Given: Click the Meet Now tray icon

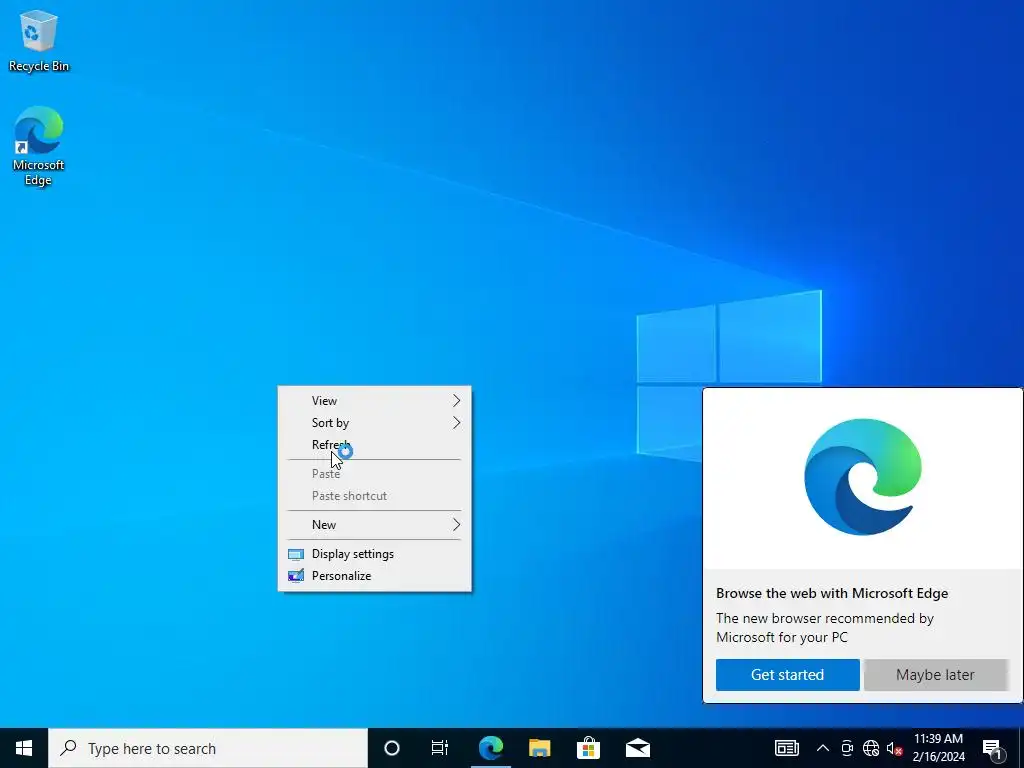Looking at the screenshot, I should point(847,748).
